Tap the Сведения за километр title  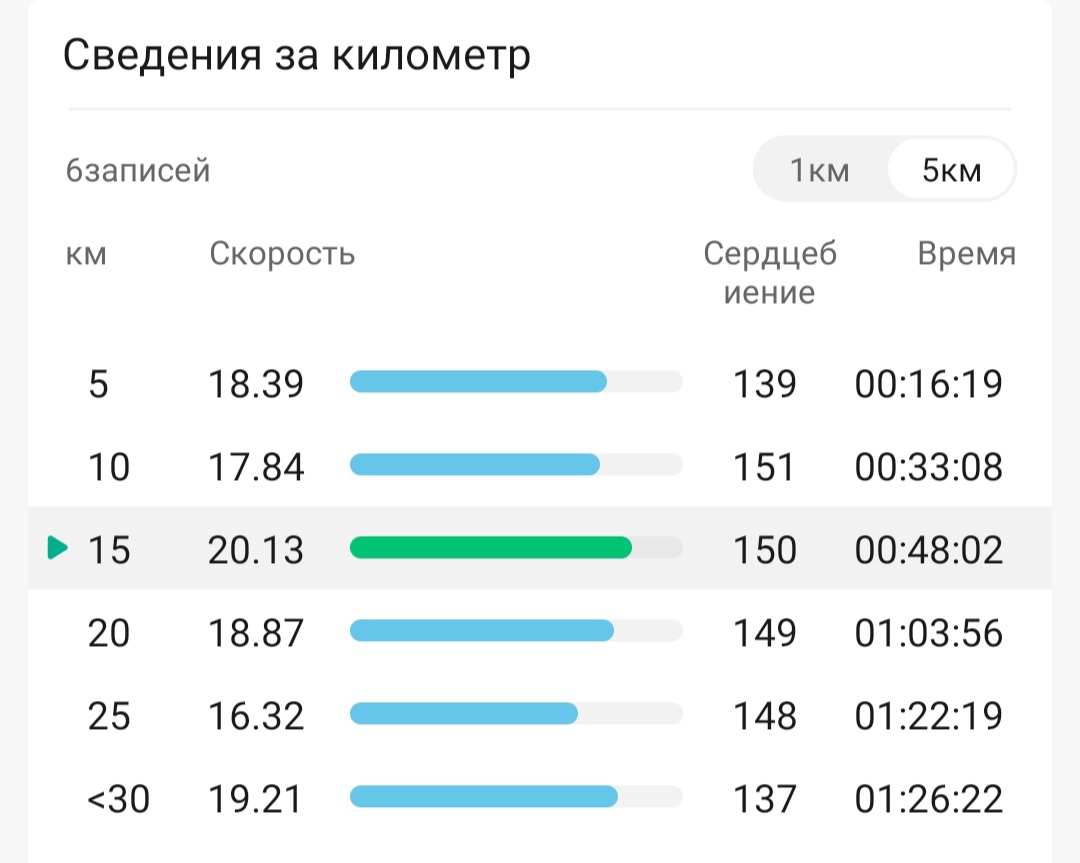click(x=297, y=54)
